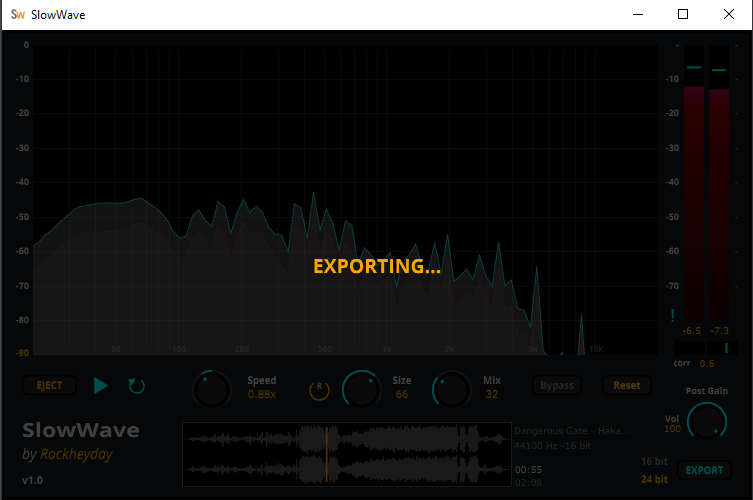
Task: Click the Size knob
Action: click(x=361, y=389)
